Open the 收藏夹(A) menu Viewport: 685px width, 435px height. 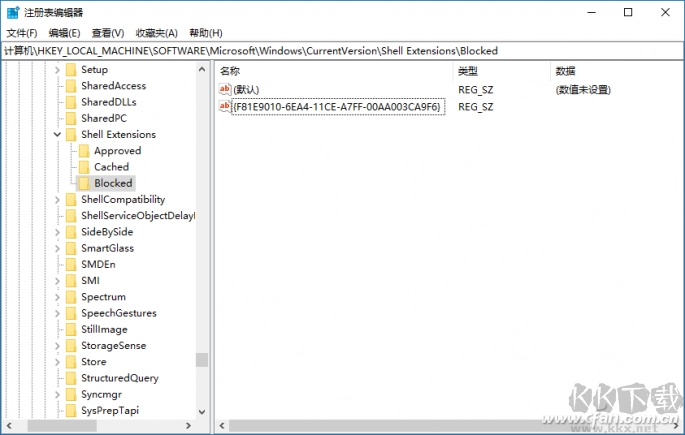point(156,33)
